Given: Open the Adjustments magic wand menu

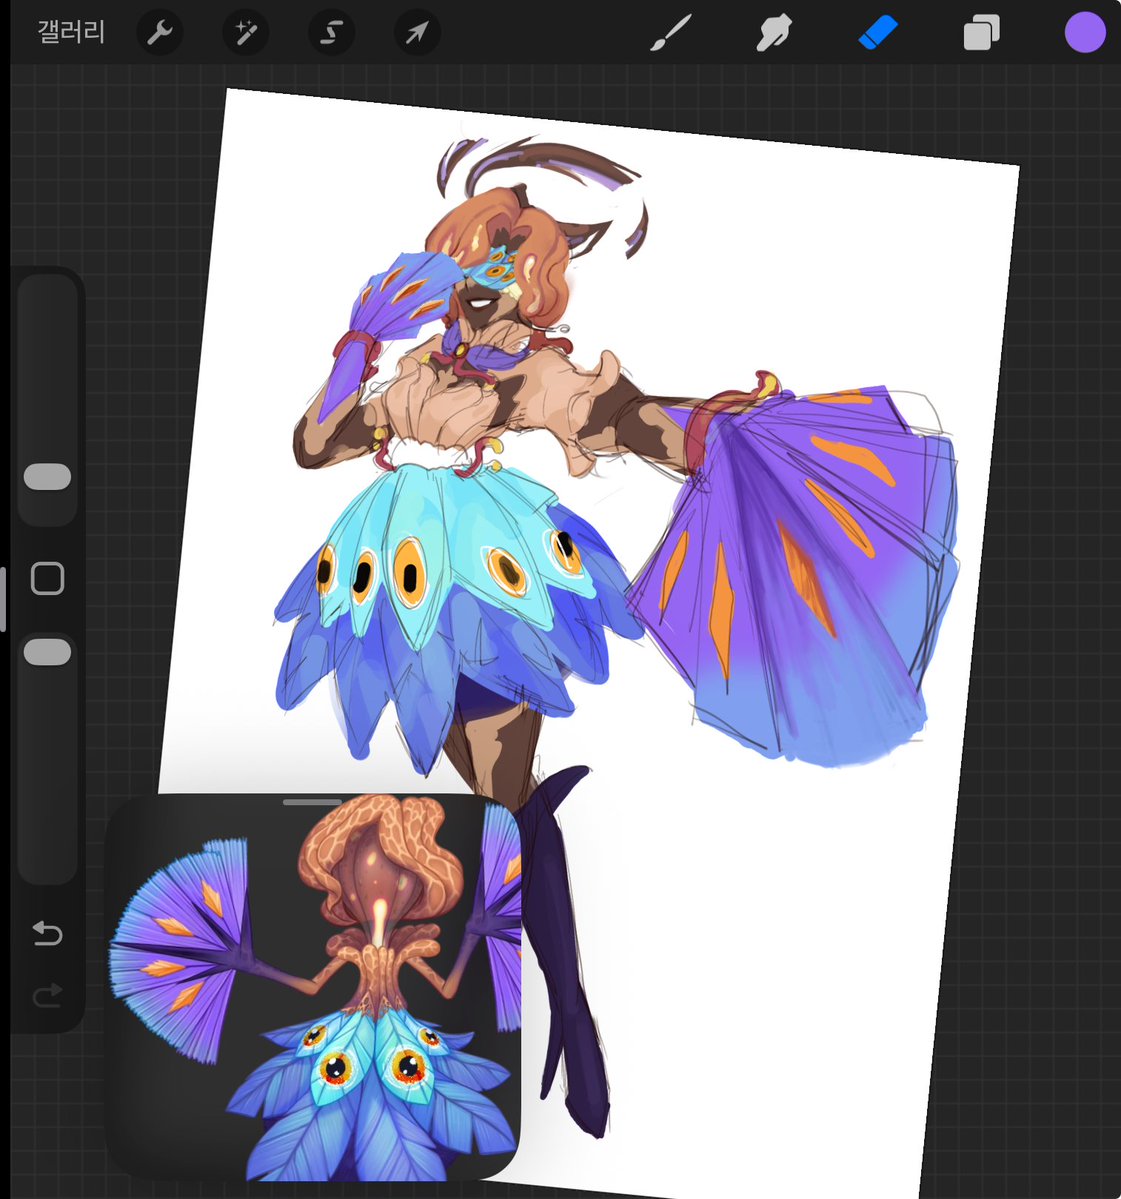Looking at the screenshot, I should click(245, 33).
